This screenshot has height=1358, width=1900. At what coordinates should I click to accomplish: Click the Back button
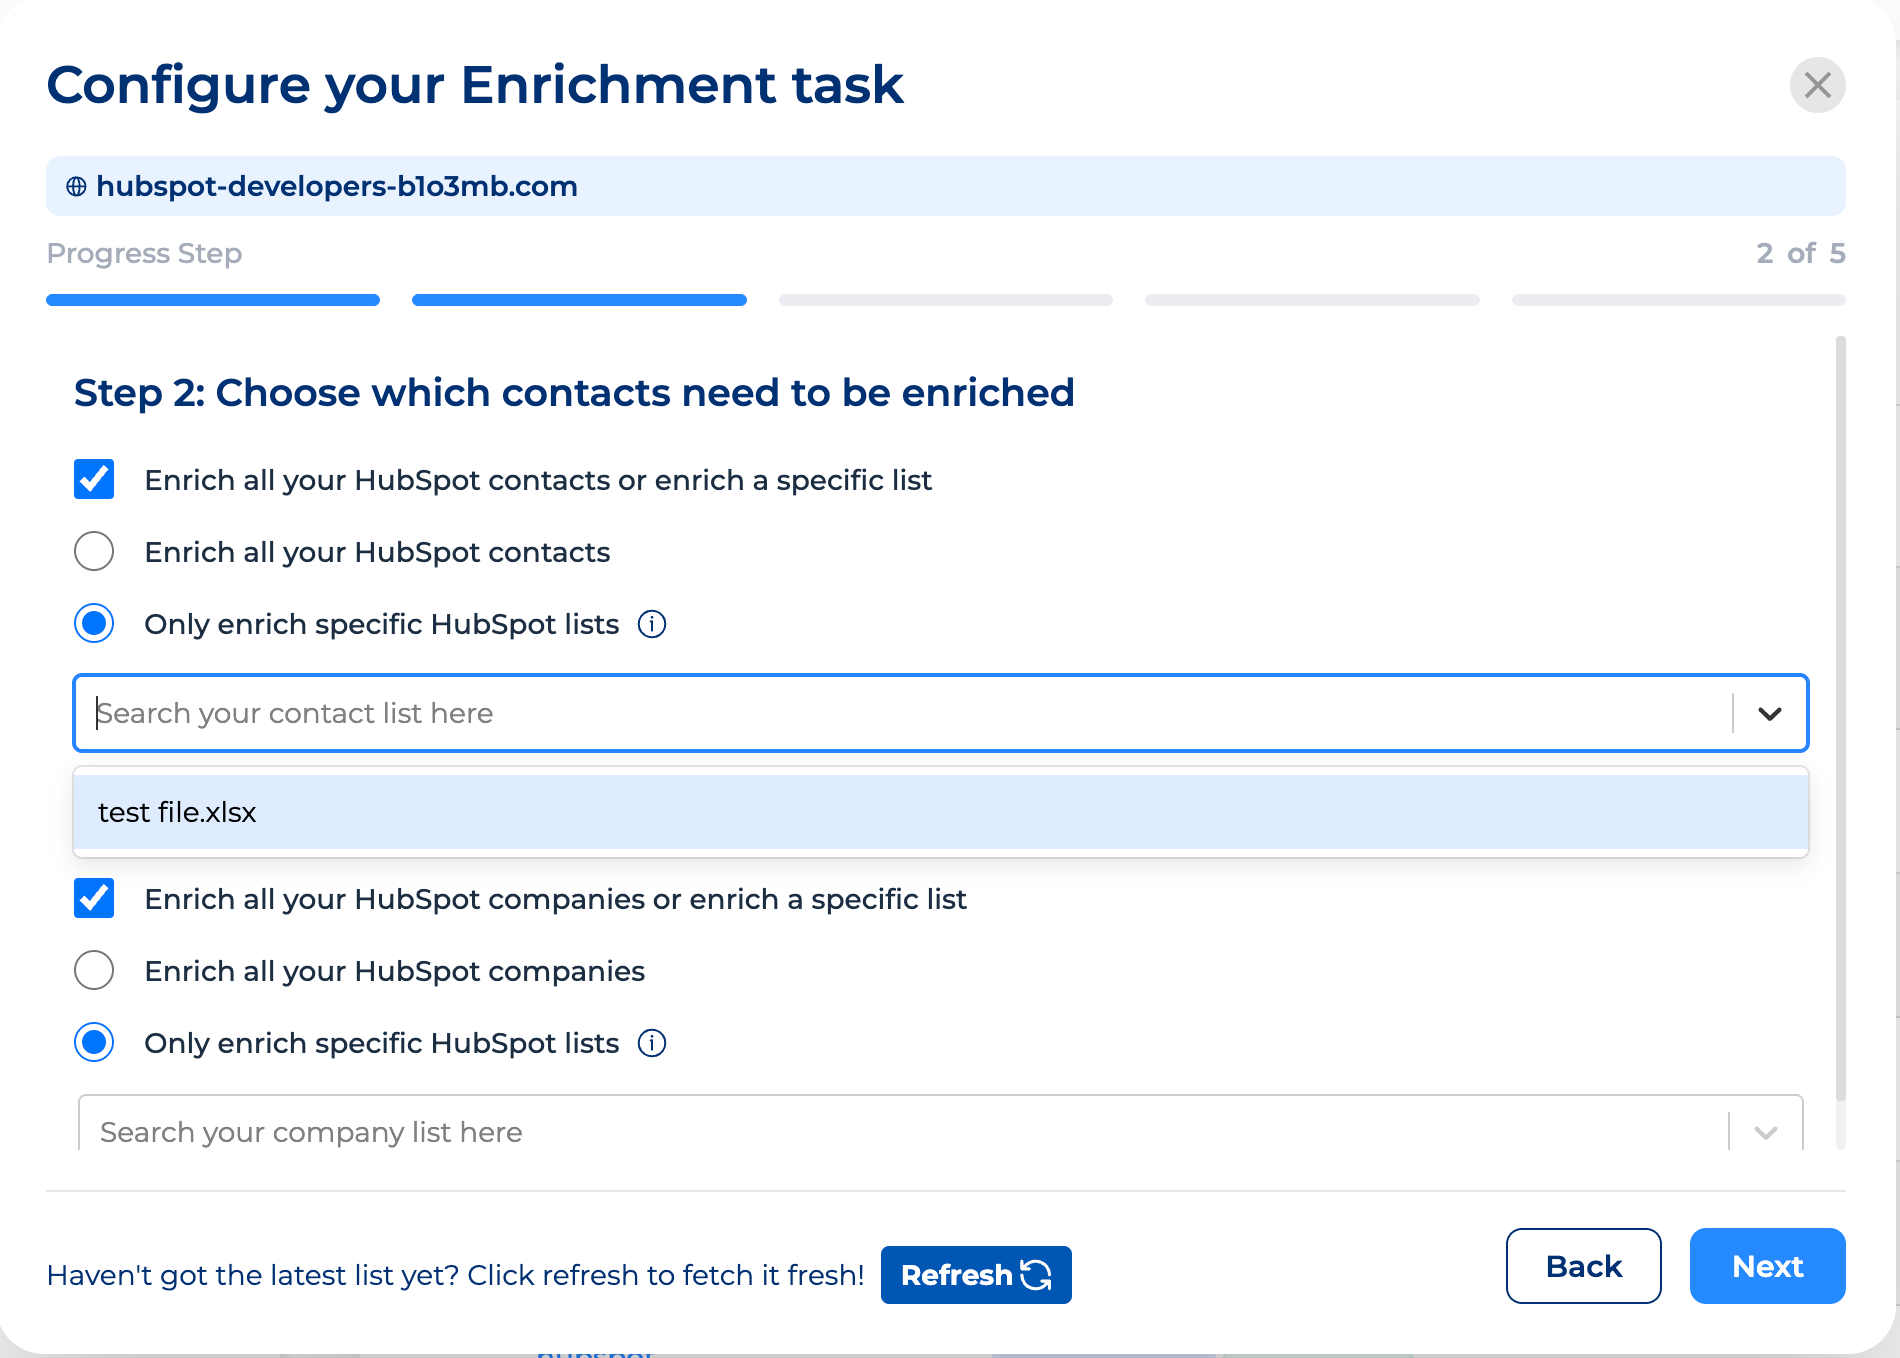(x=1583, y=1266)
